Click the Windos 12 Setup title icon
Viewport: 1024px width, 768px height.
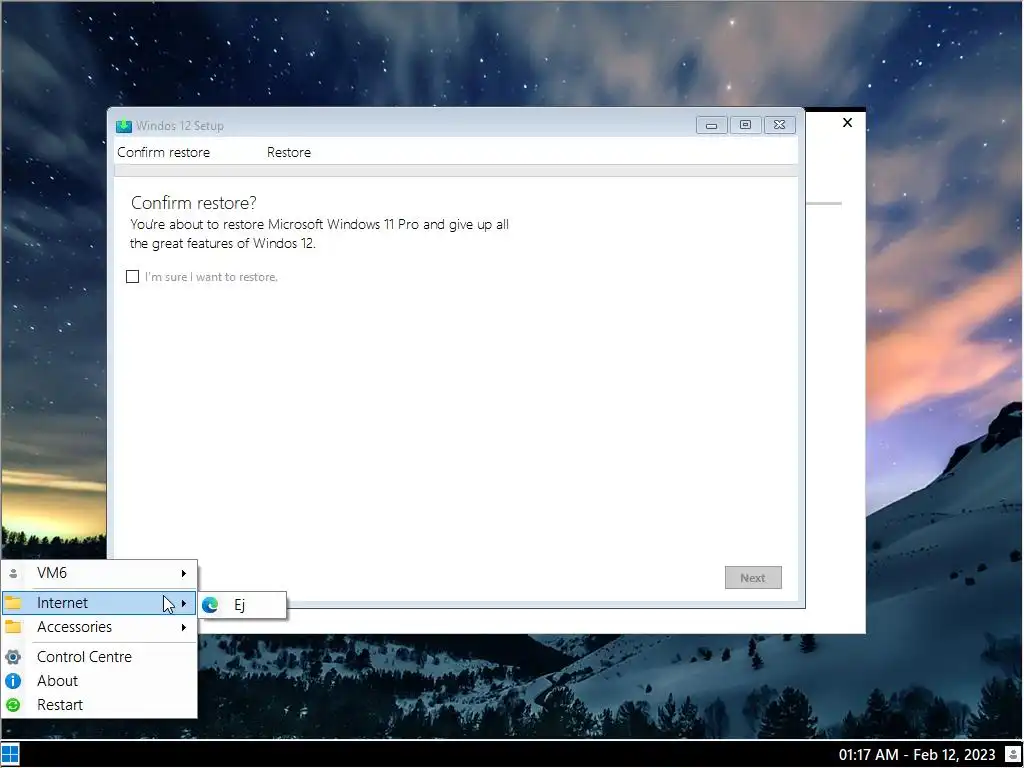[x=123, y=126]
